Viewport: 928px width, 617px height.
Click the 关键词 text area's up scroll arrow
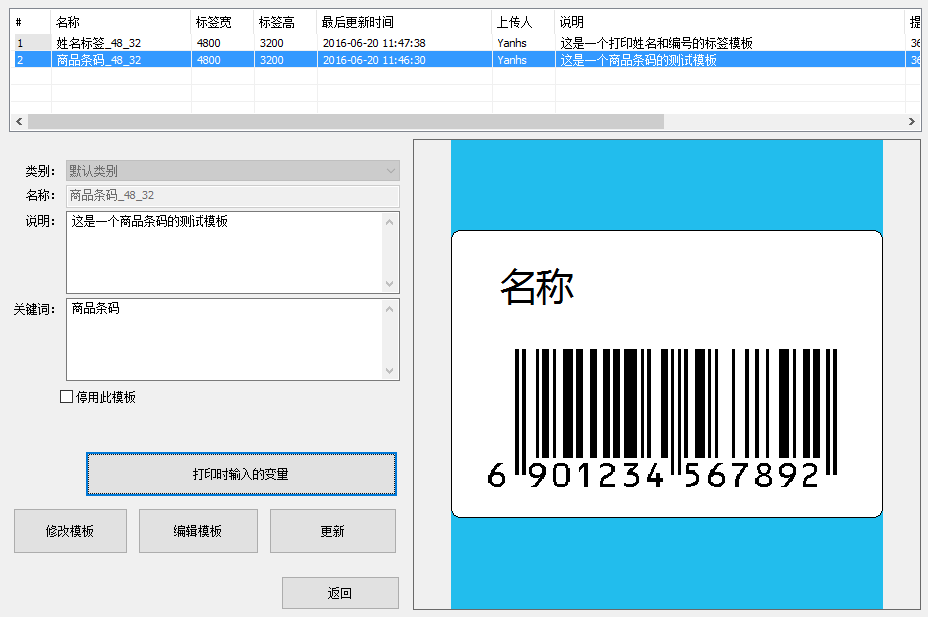point(389,309)
